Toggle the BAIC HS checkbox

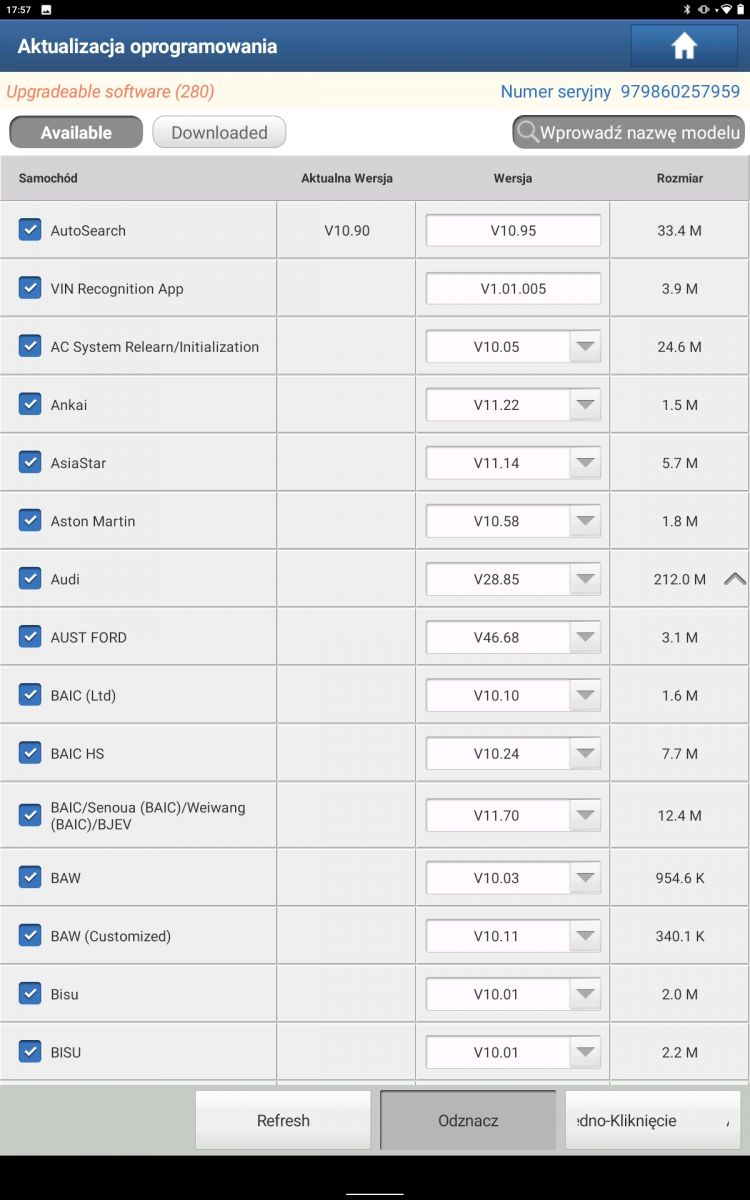[30, 752]
